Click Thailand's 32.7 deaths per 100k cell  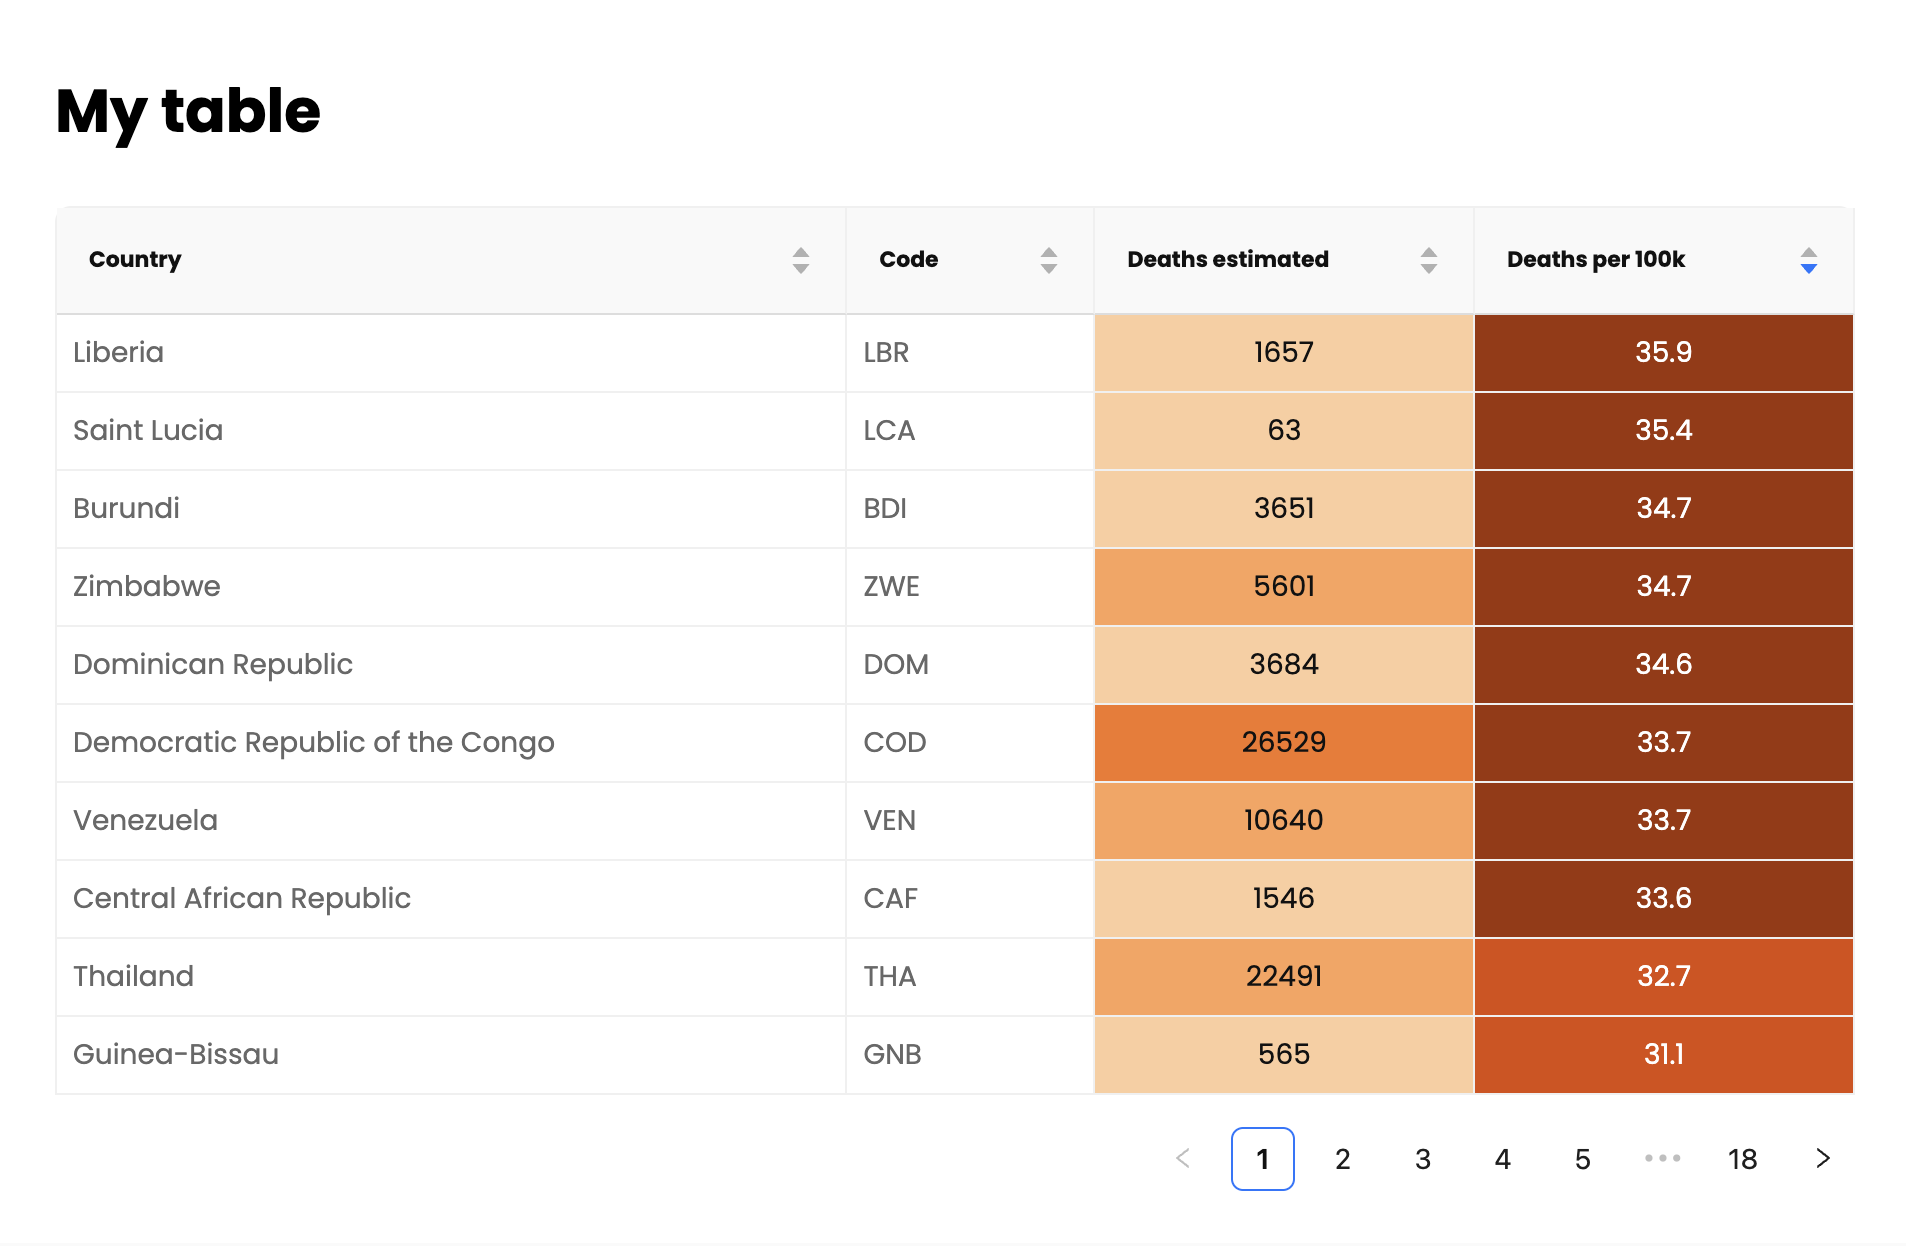coord(1663,977)
